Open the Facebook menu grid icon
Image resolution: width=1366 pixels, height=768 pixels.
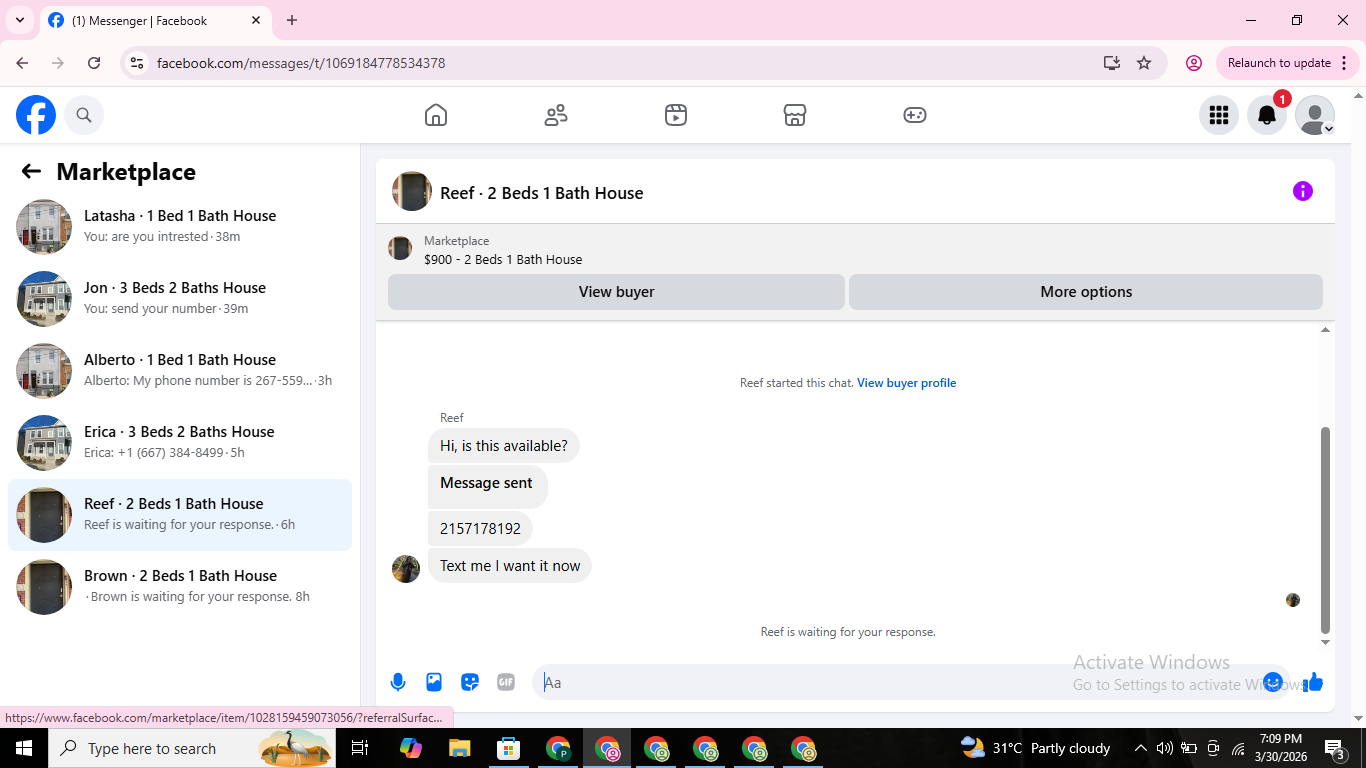(x=1219, y=115)
